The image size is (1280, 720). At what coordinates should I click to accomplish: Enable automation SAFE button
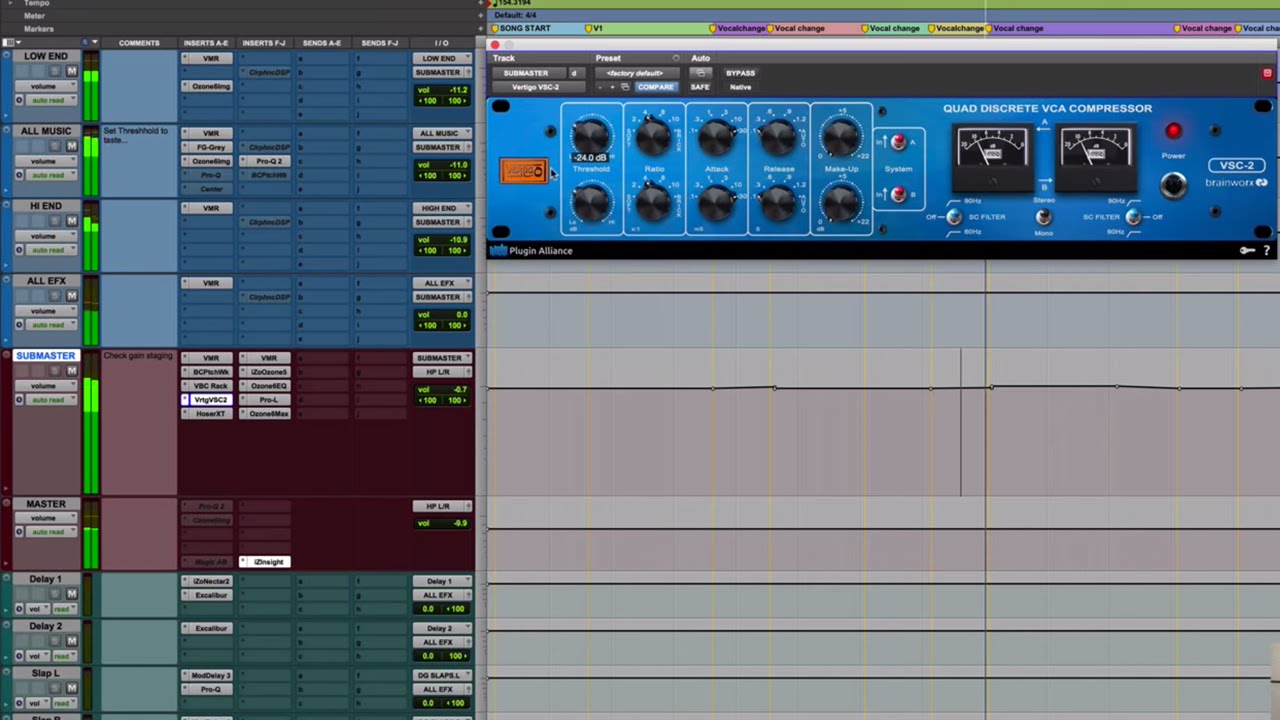700,87
